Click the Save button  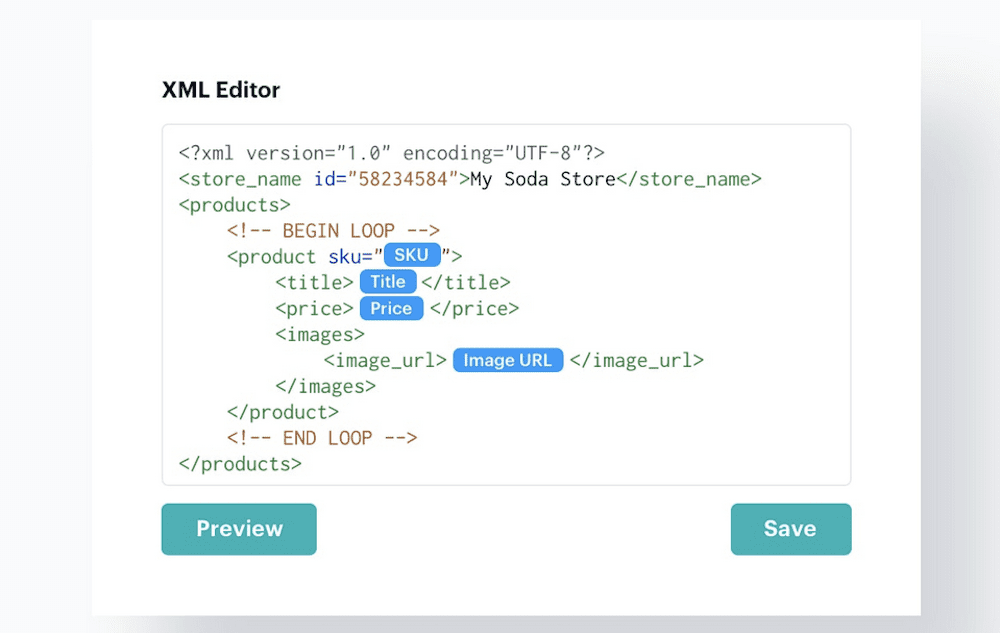click(790, 529)
